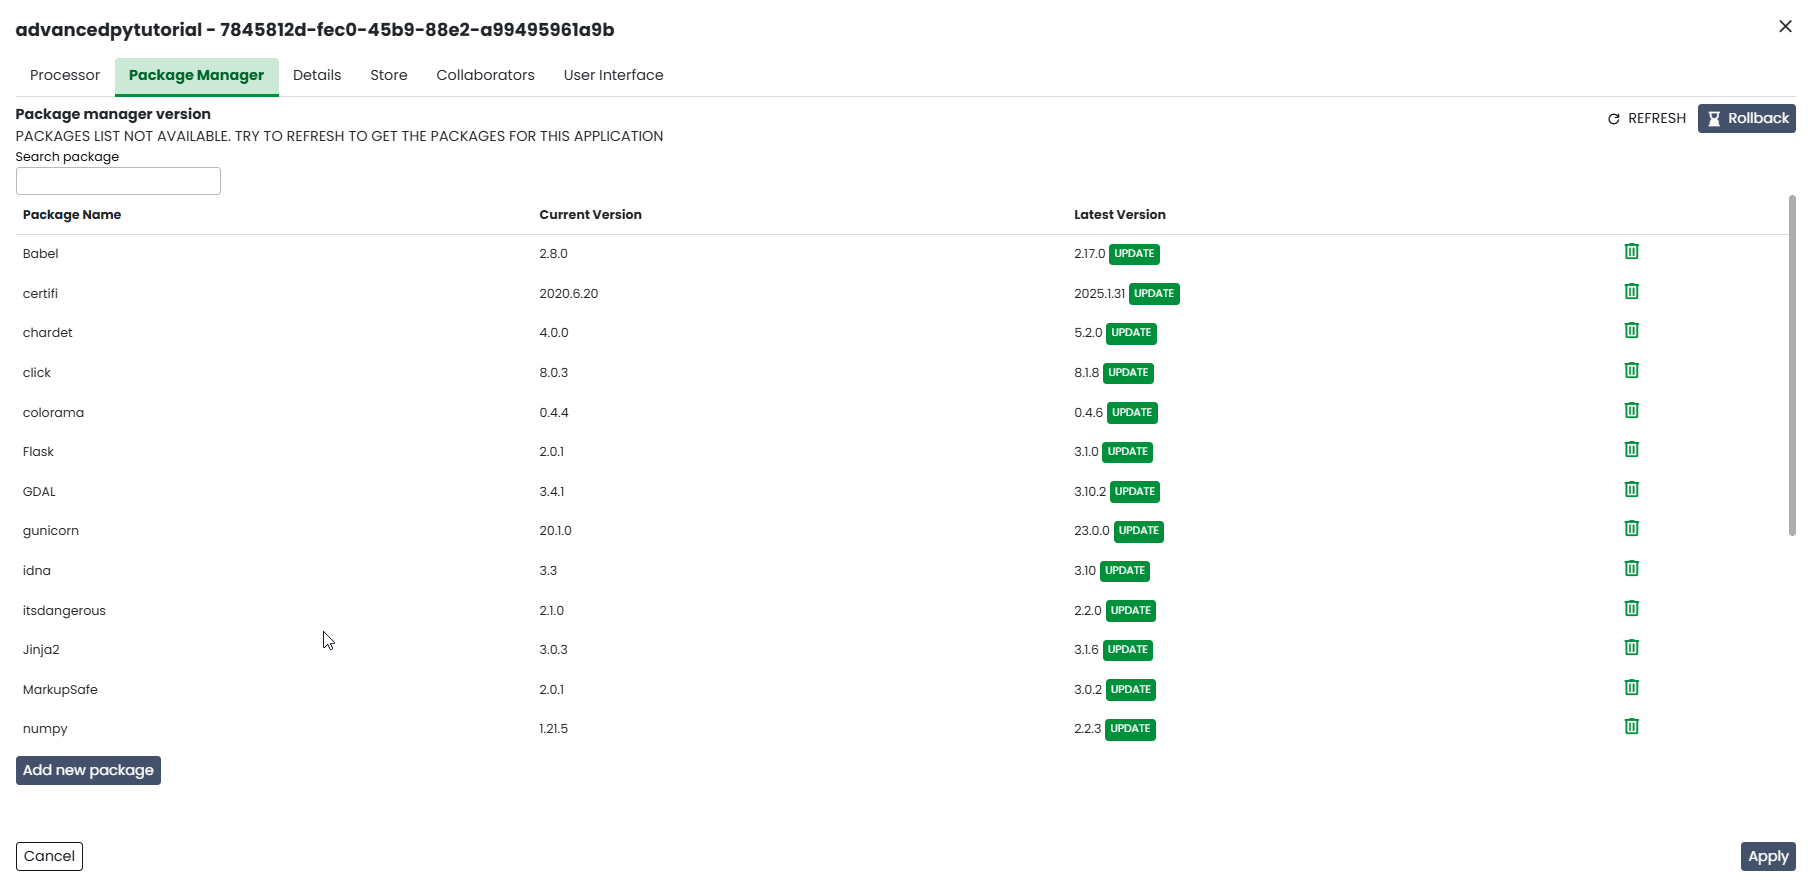Update Babel to version 2.17.0
The image size is (1814, 888).
(1134, 254)
